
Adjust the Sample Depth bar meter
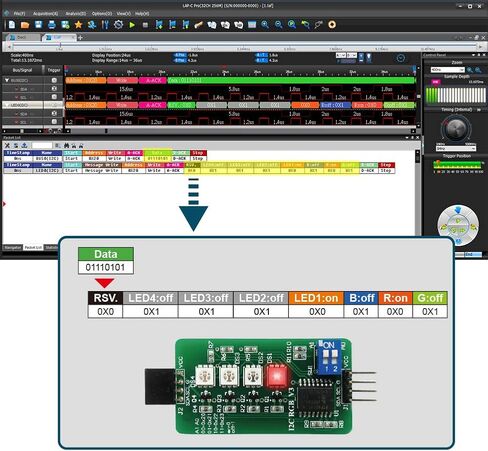(x=456, y=95)
